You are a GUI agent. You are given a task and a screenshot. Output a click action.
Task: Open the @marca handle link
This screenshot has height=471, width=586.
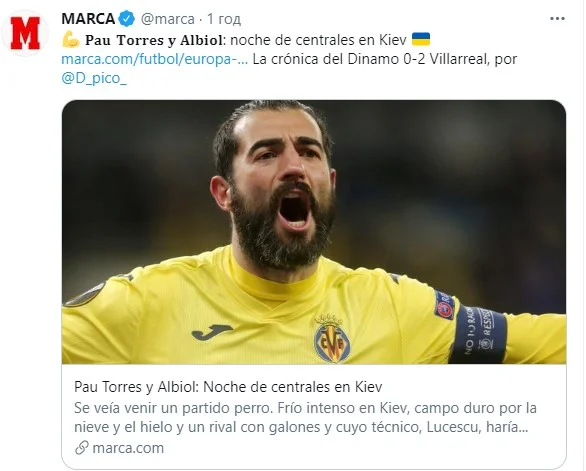tap(167, 19)
